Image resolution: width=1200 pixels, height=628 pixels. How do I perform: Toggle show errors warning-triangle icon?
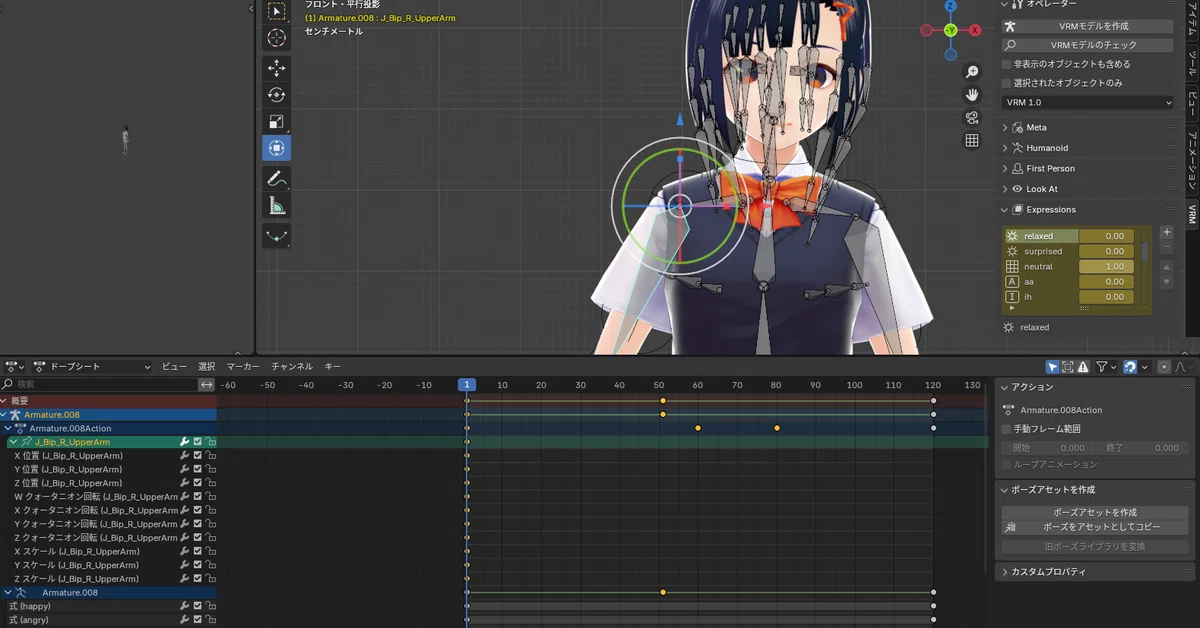(1083, 367)
